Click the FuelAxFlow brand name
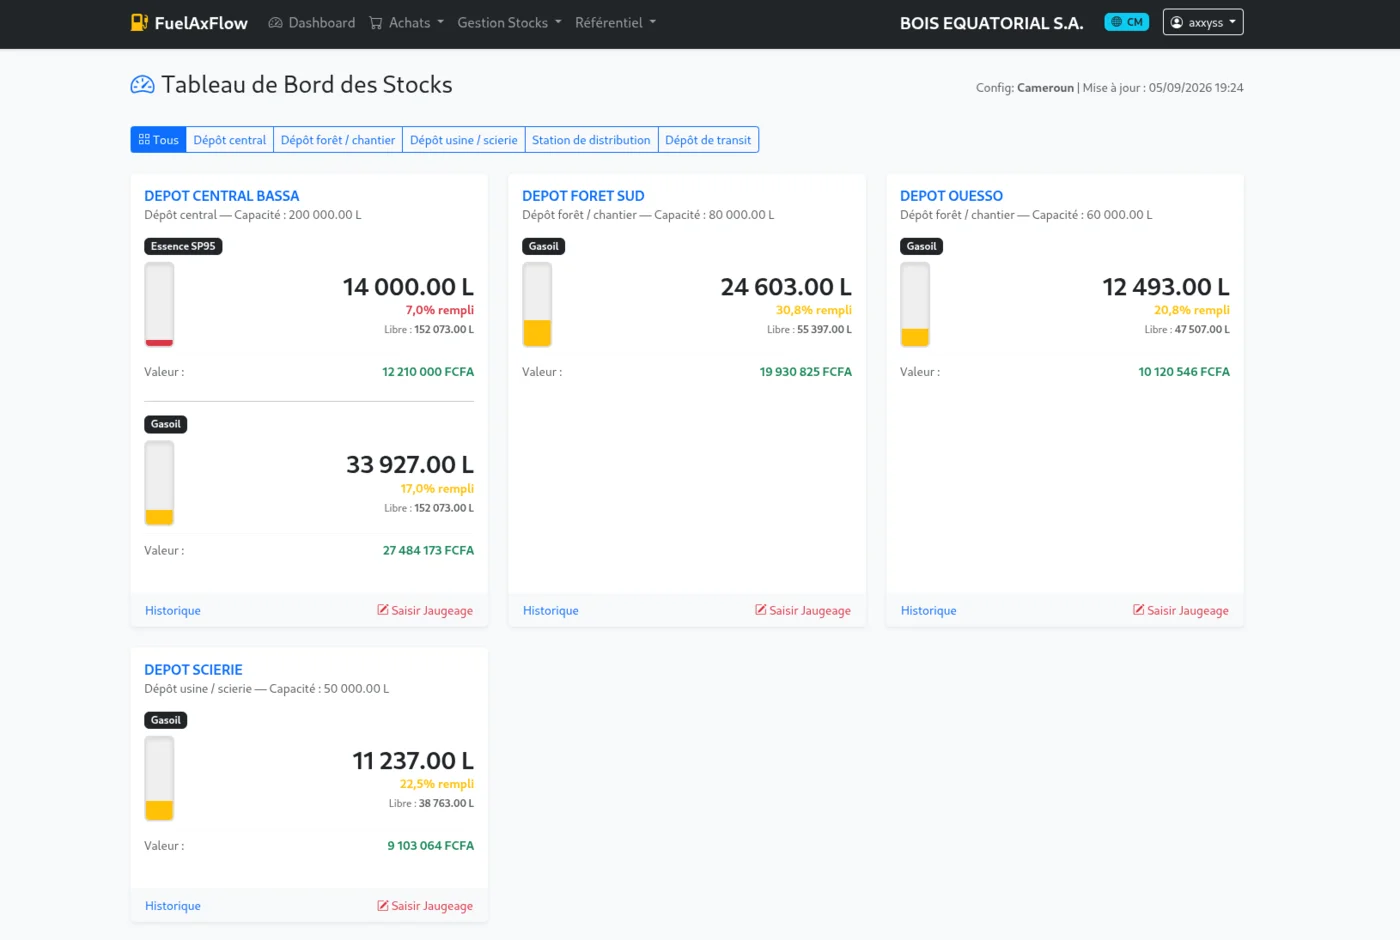The image size is (1400, 940). (x=201, y=23)
